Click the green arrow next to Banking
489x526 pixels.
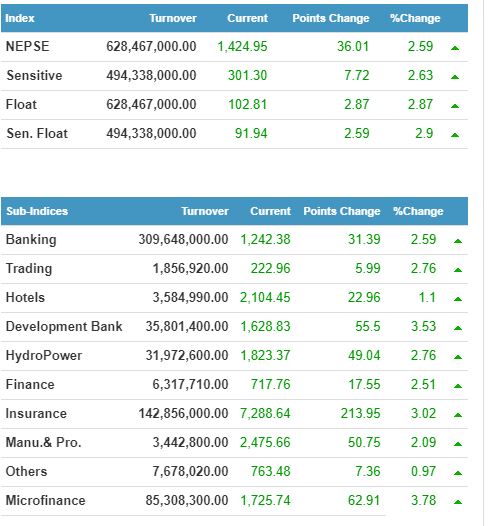pos(458,241)
